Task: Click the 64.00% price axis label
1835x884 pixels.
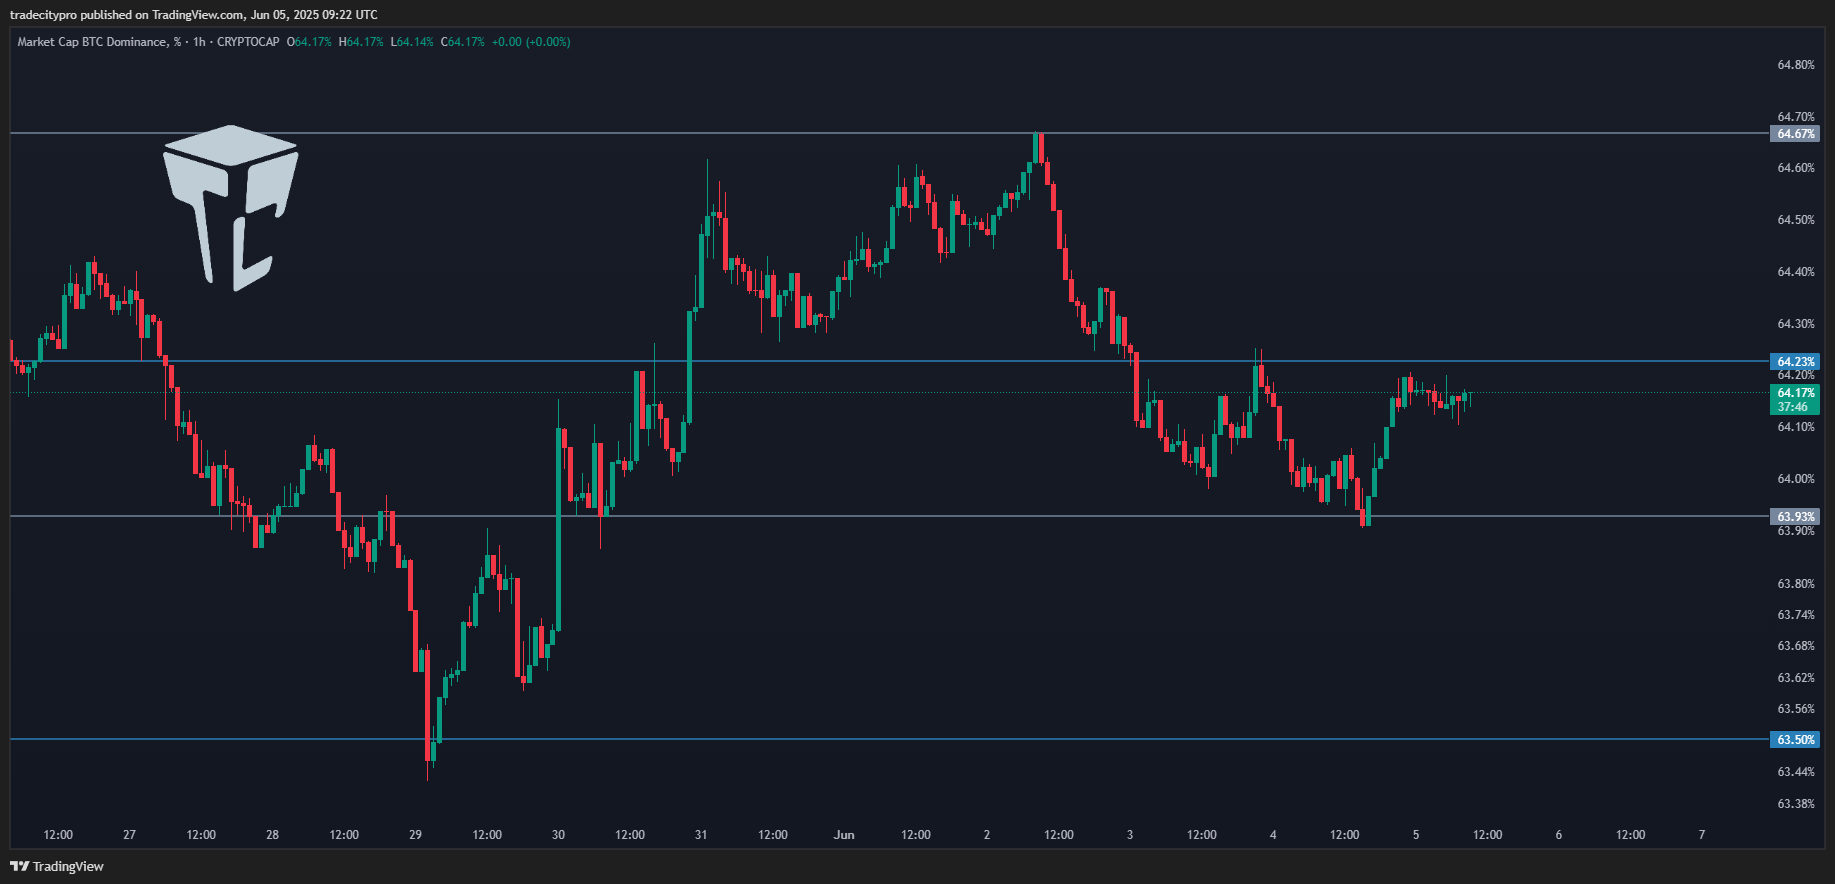Action: tap(1795, 479)
